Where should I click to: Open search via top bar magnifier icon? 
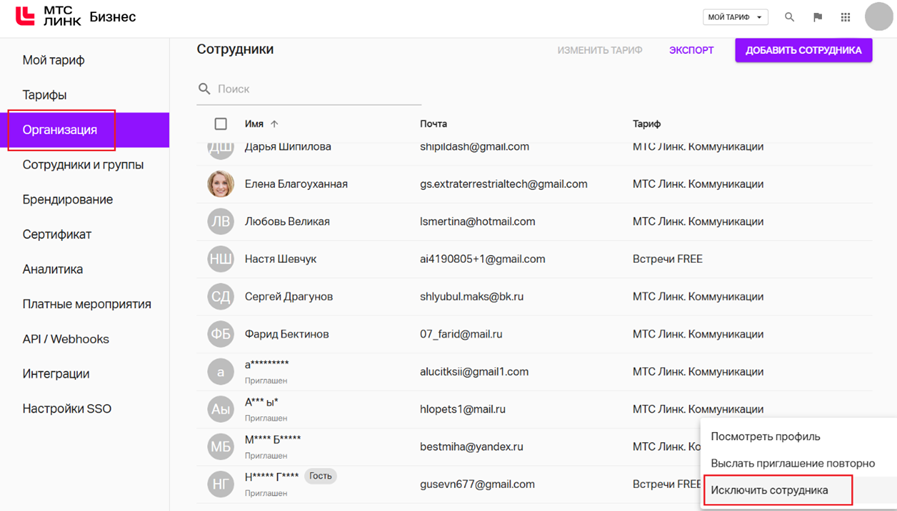click(x=789, y=17)
